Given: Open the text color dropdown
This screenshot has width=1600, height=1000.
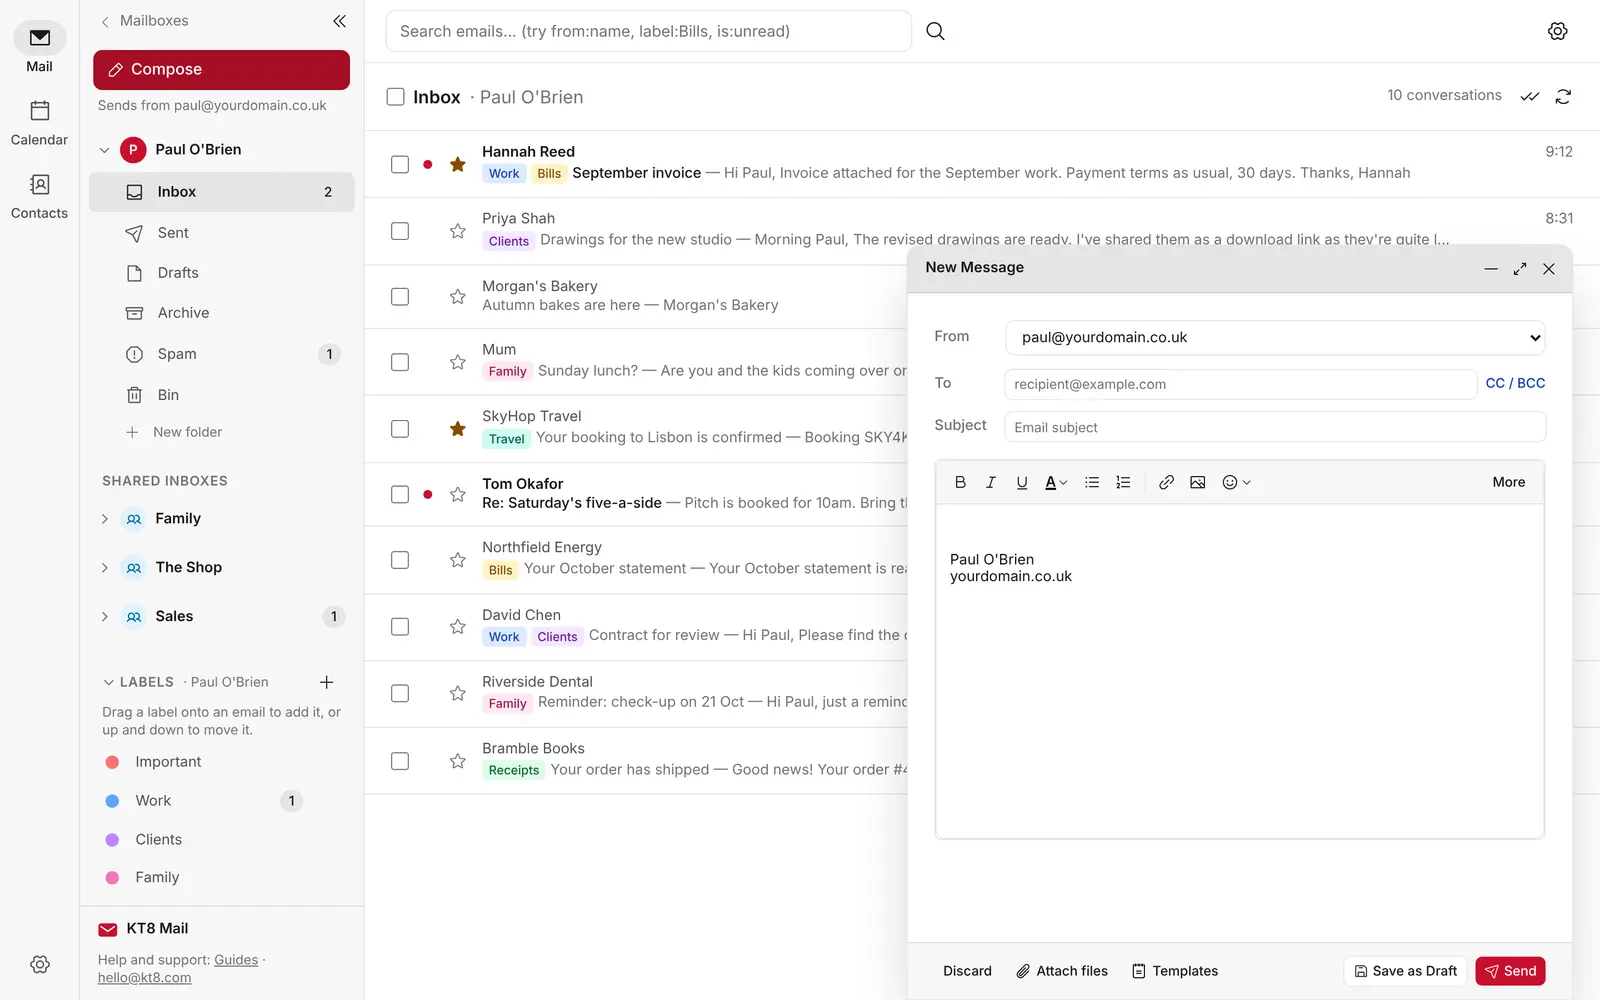Looking at the screenshot, I should pyautogui.click(x=1056, y=482).
